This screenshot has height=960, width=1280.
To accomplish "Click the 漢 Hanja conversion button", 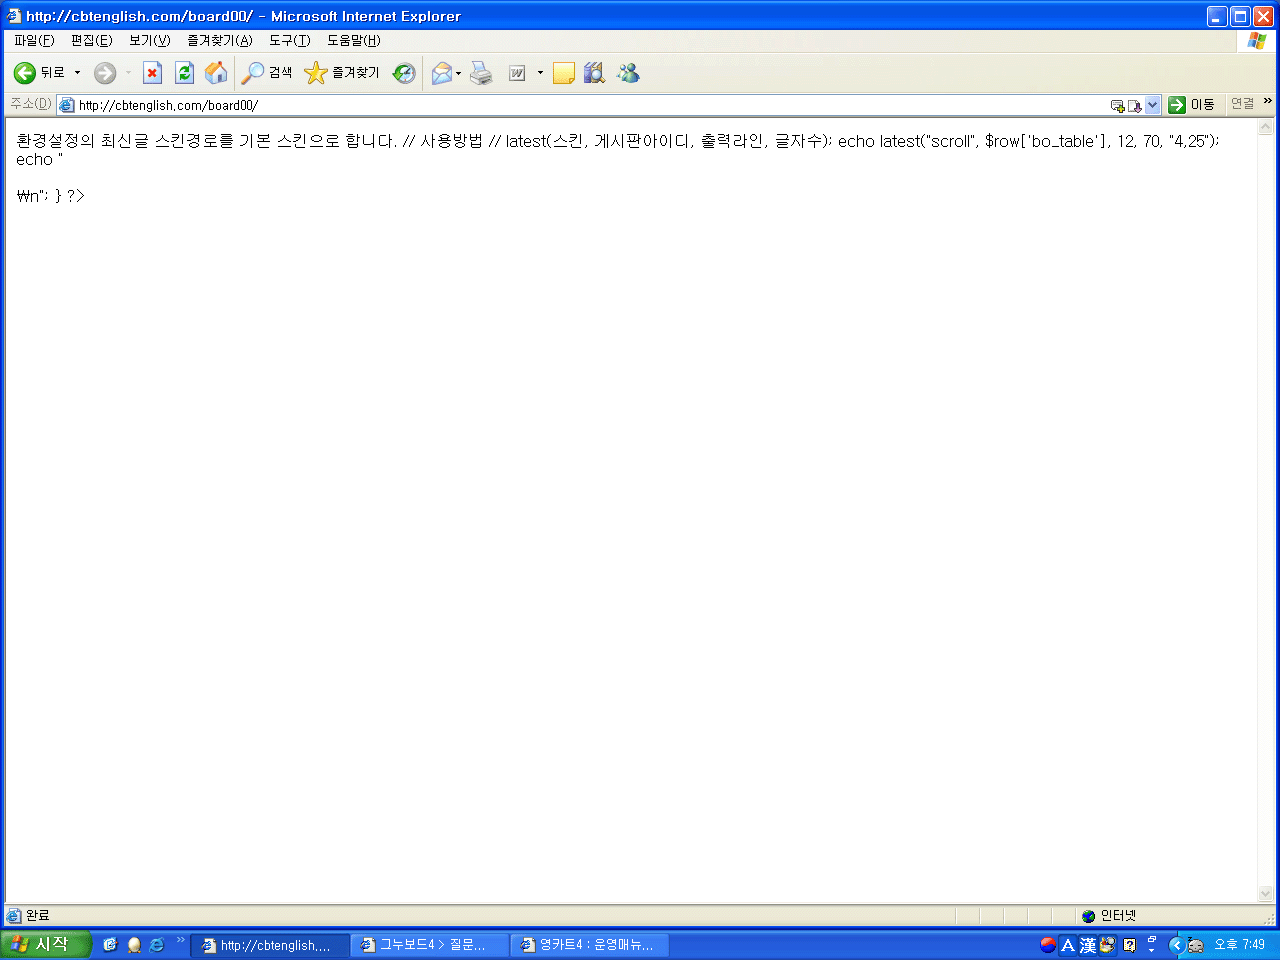I will (x=1087, y=945).
